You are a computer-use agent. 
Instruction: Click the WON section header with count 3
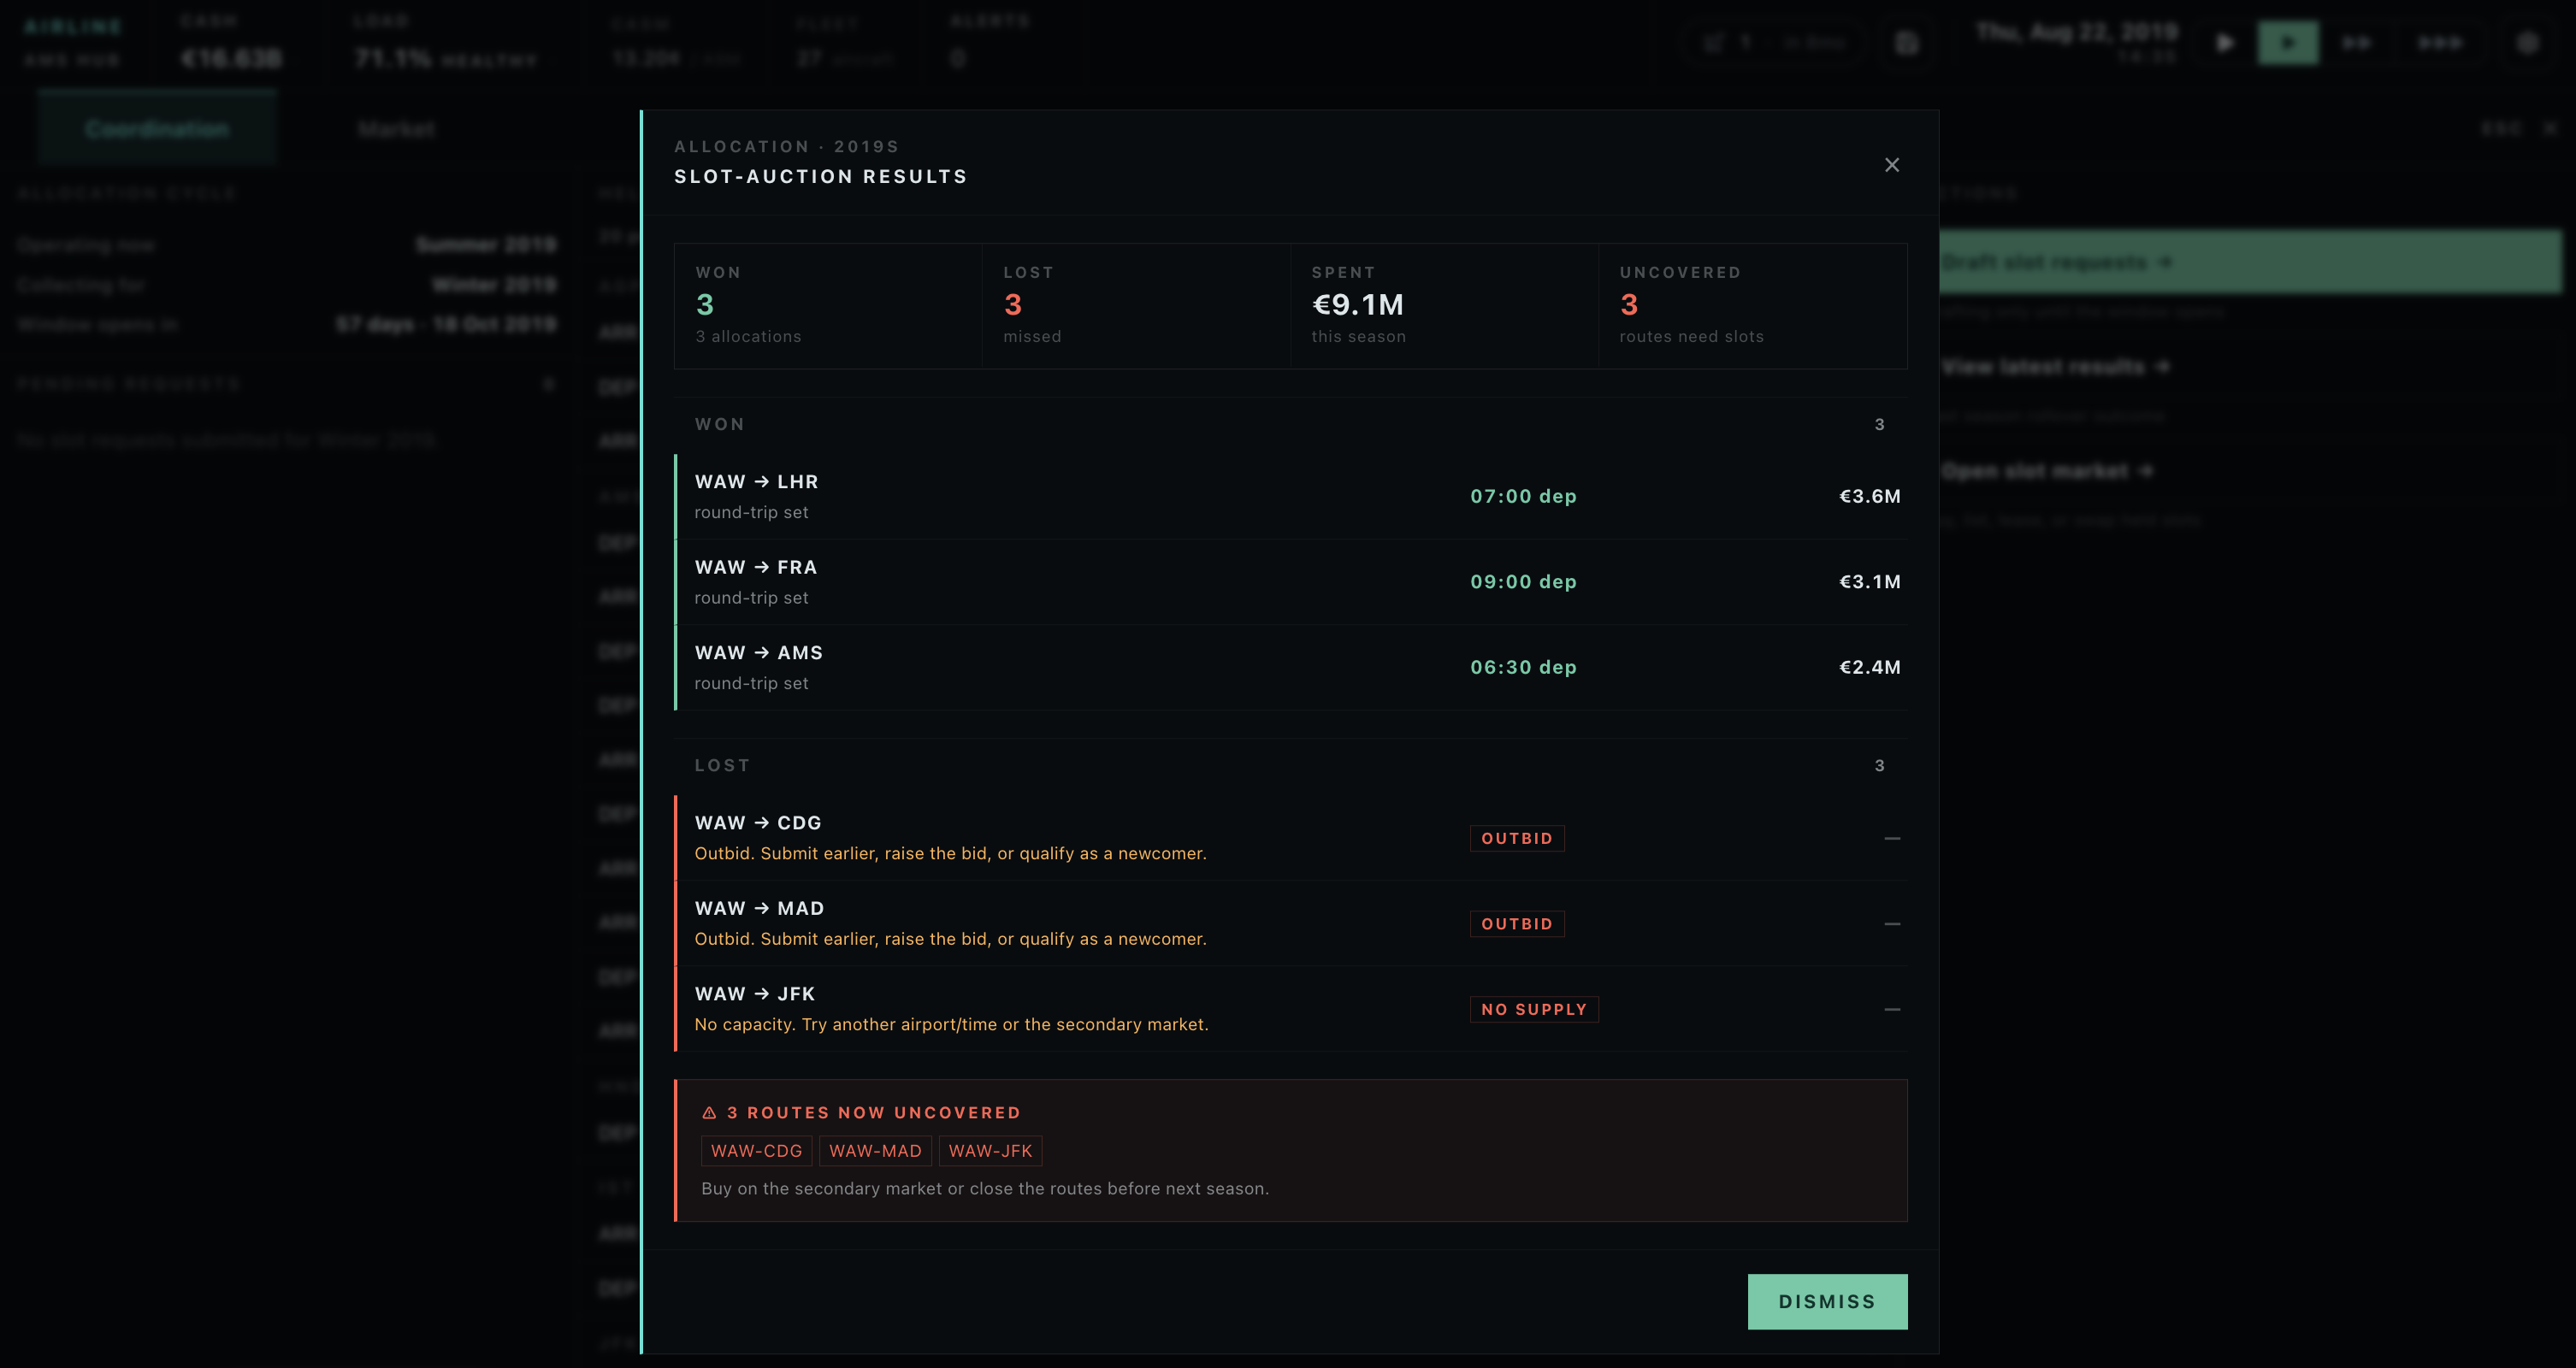(1290, 425)
